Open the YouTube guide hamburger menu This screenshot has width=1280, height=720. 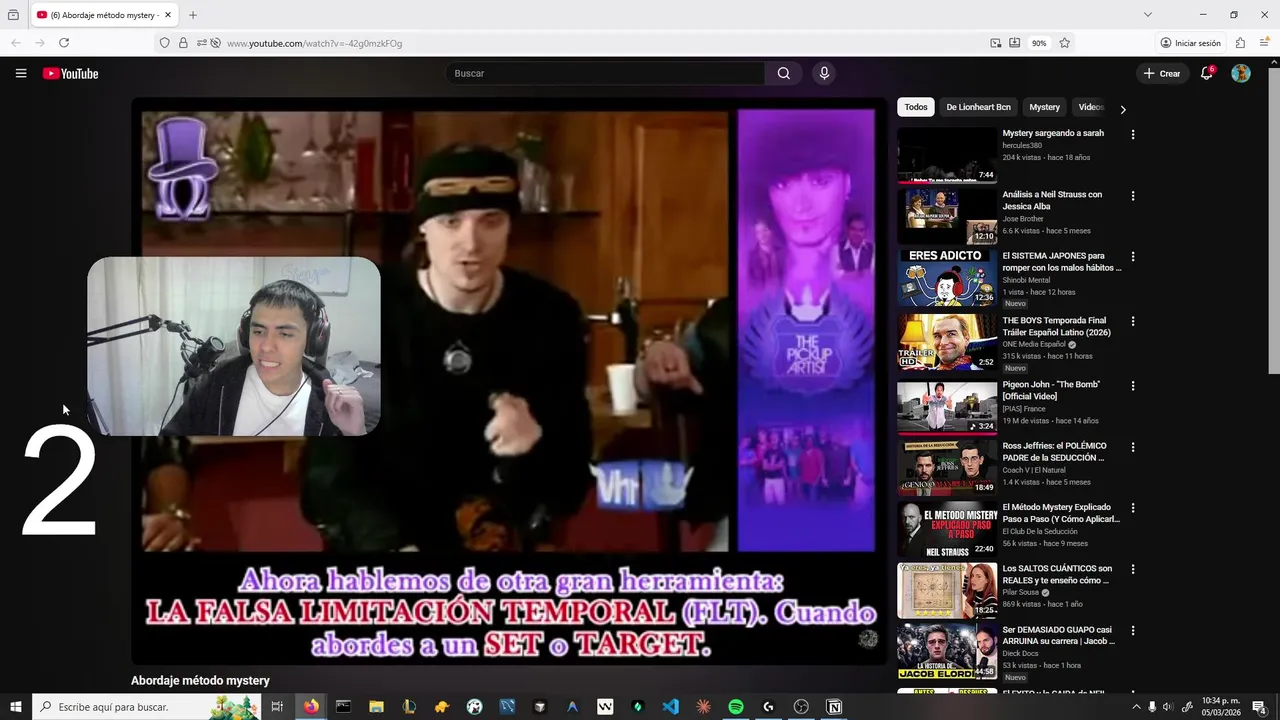point(21,73)
